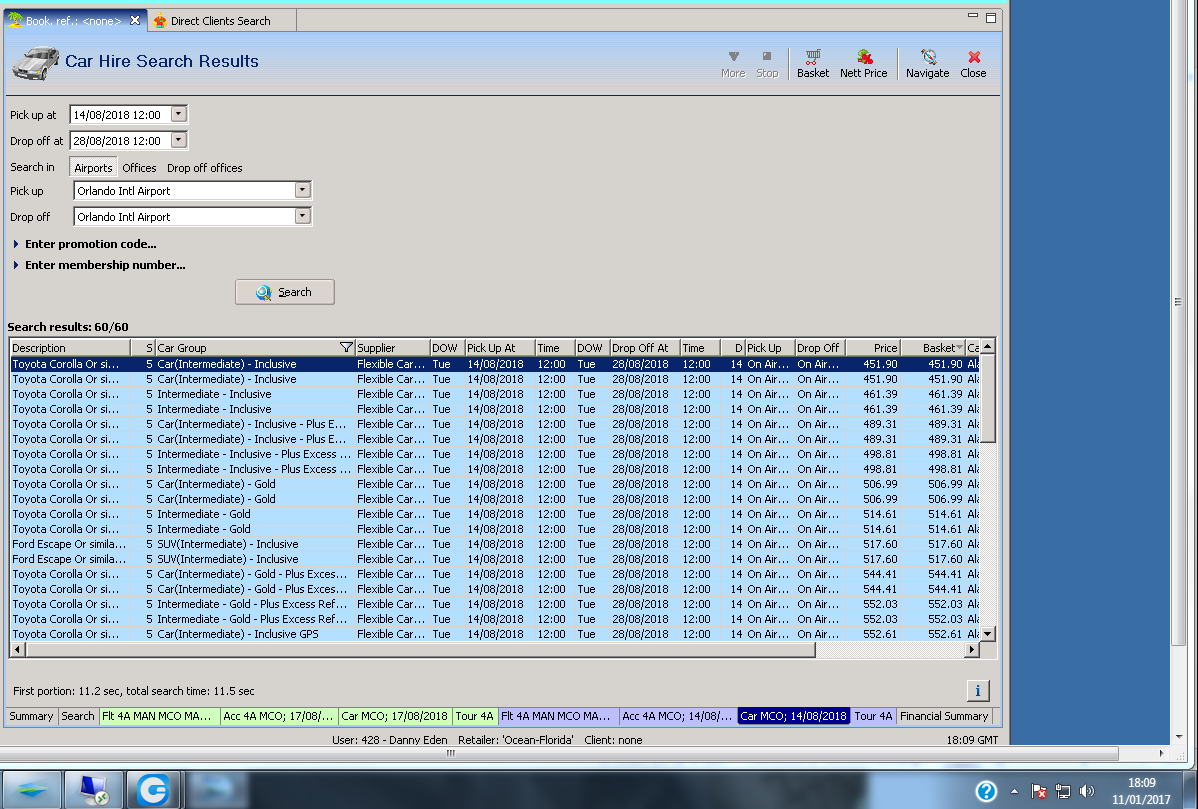The height and width of the screenshot is (809, 1198).
Task: Click the volume speaker icon in system tray
Action: click(1087, 791)
